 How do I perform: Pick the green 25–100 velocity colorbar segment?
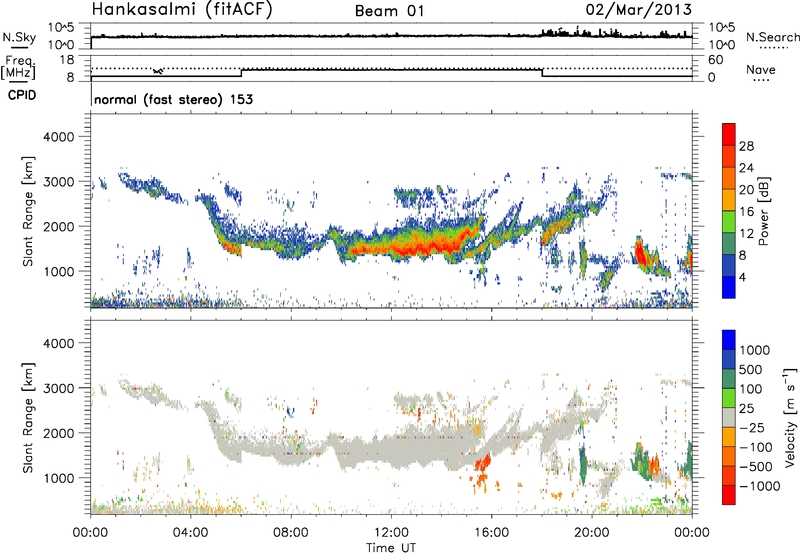[729, 398]
